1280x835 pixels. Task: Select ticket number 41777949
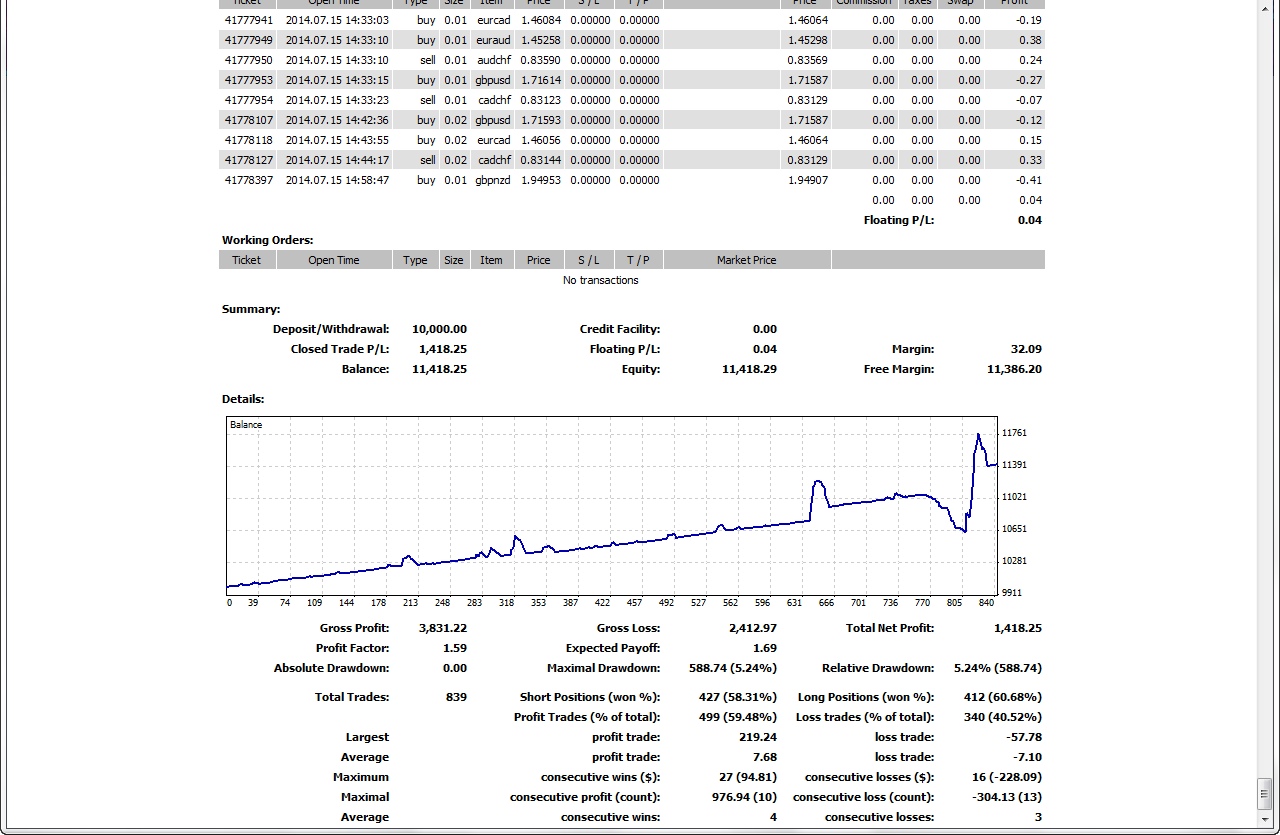pyautogui.click(x=249, y=40)
